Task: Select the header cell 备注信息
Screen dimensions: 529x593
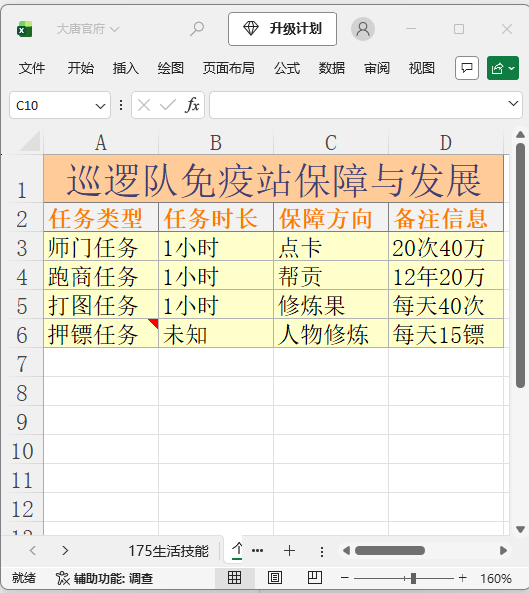Action: tap(446, 217)
